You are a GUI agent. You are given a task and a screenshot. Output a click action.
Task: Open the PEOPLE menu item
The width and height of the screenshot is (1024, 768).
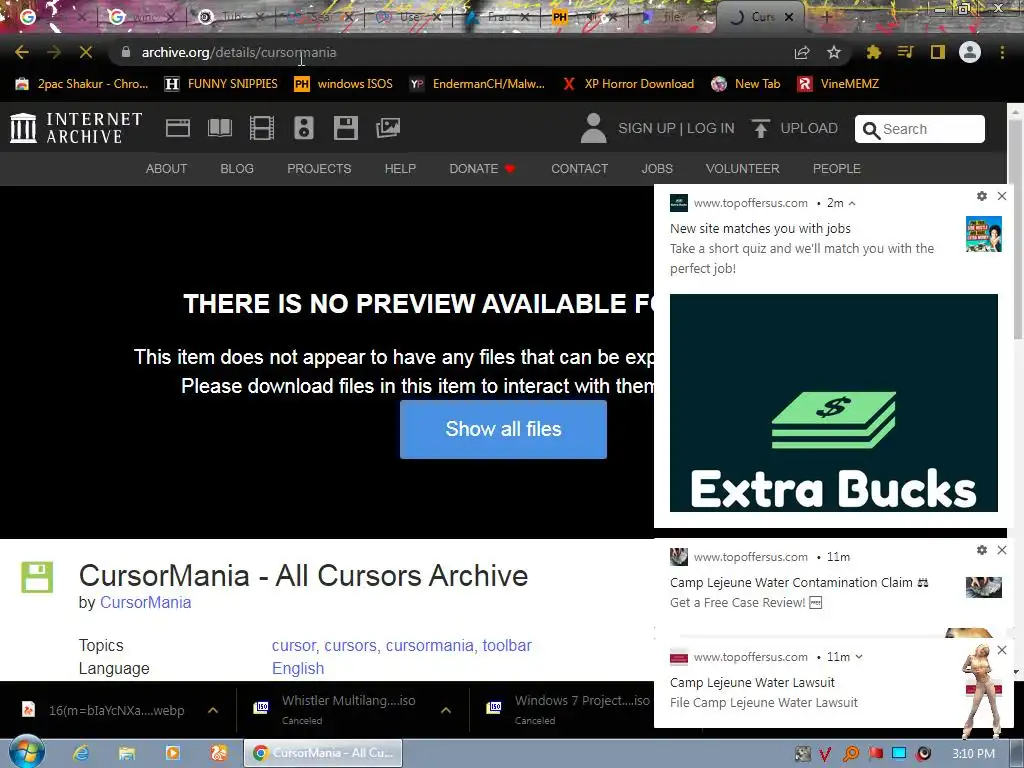[837, 168]
